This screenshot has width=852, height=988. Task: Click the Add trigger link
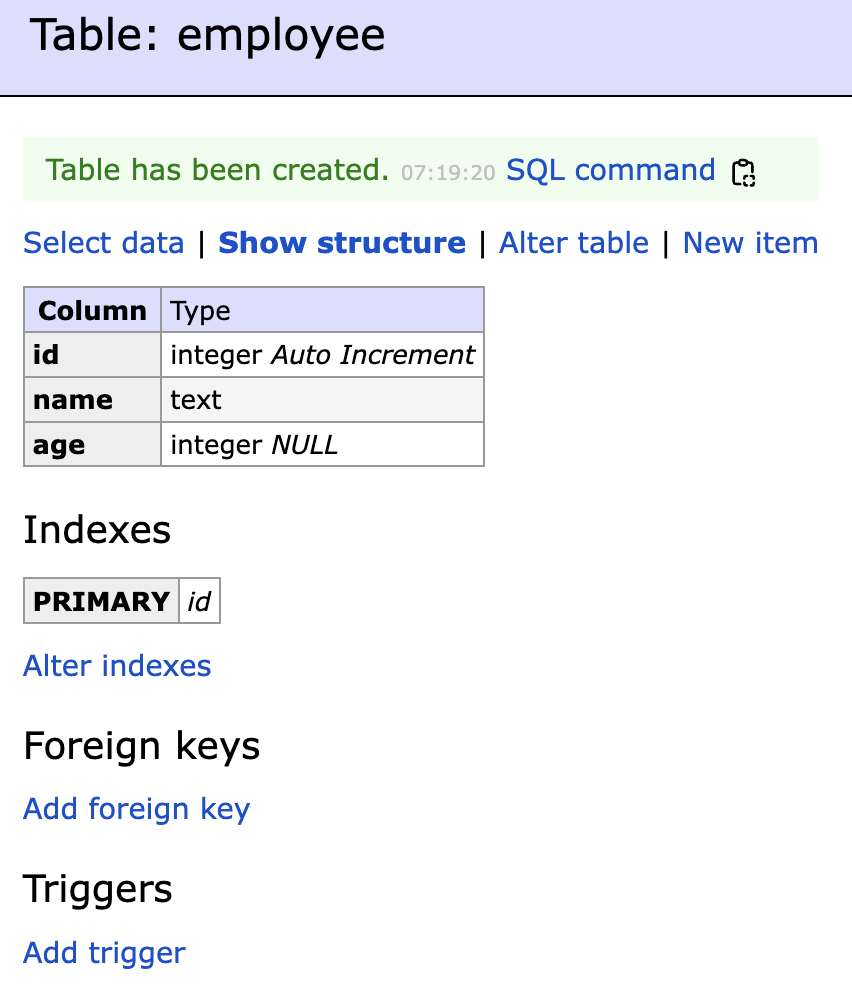104,953
